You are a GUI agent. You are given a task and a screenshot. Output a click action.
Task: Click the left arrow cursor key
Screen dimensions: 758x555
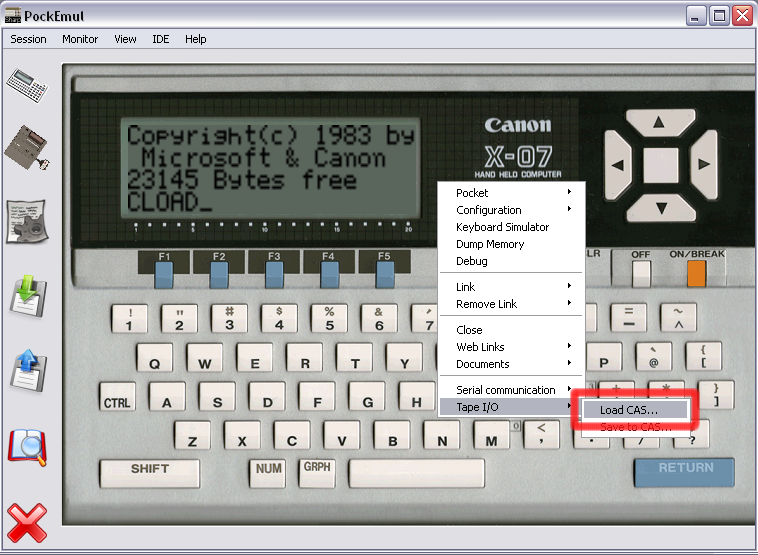(618, 165)
